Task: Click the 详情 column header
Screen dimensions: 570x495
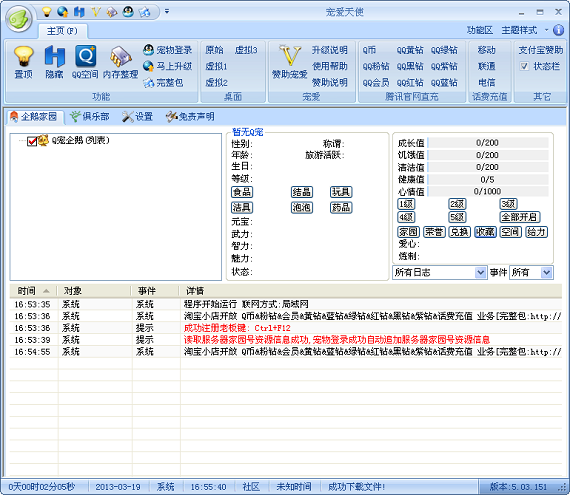Action: pyautogui.click(x=370, y=291)
